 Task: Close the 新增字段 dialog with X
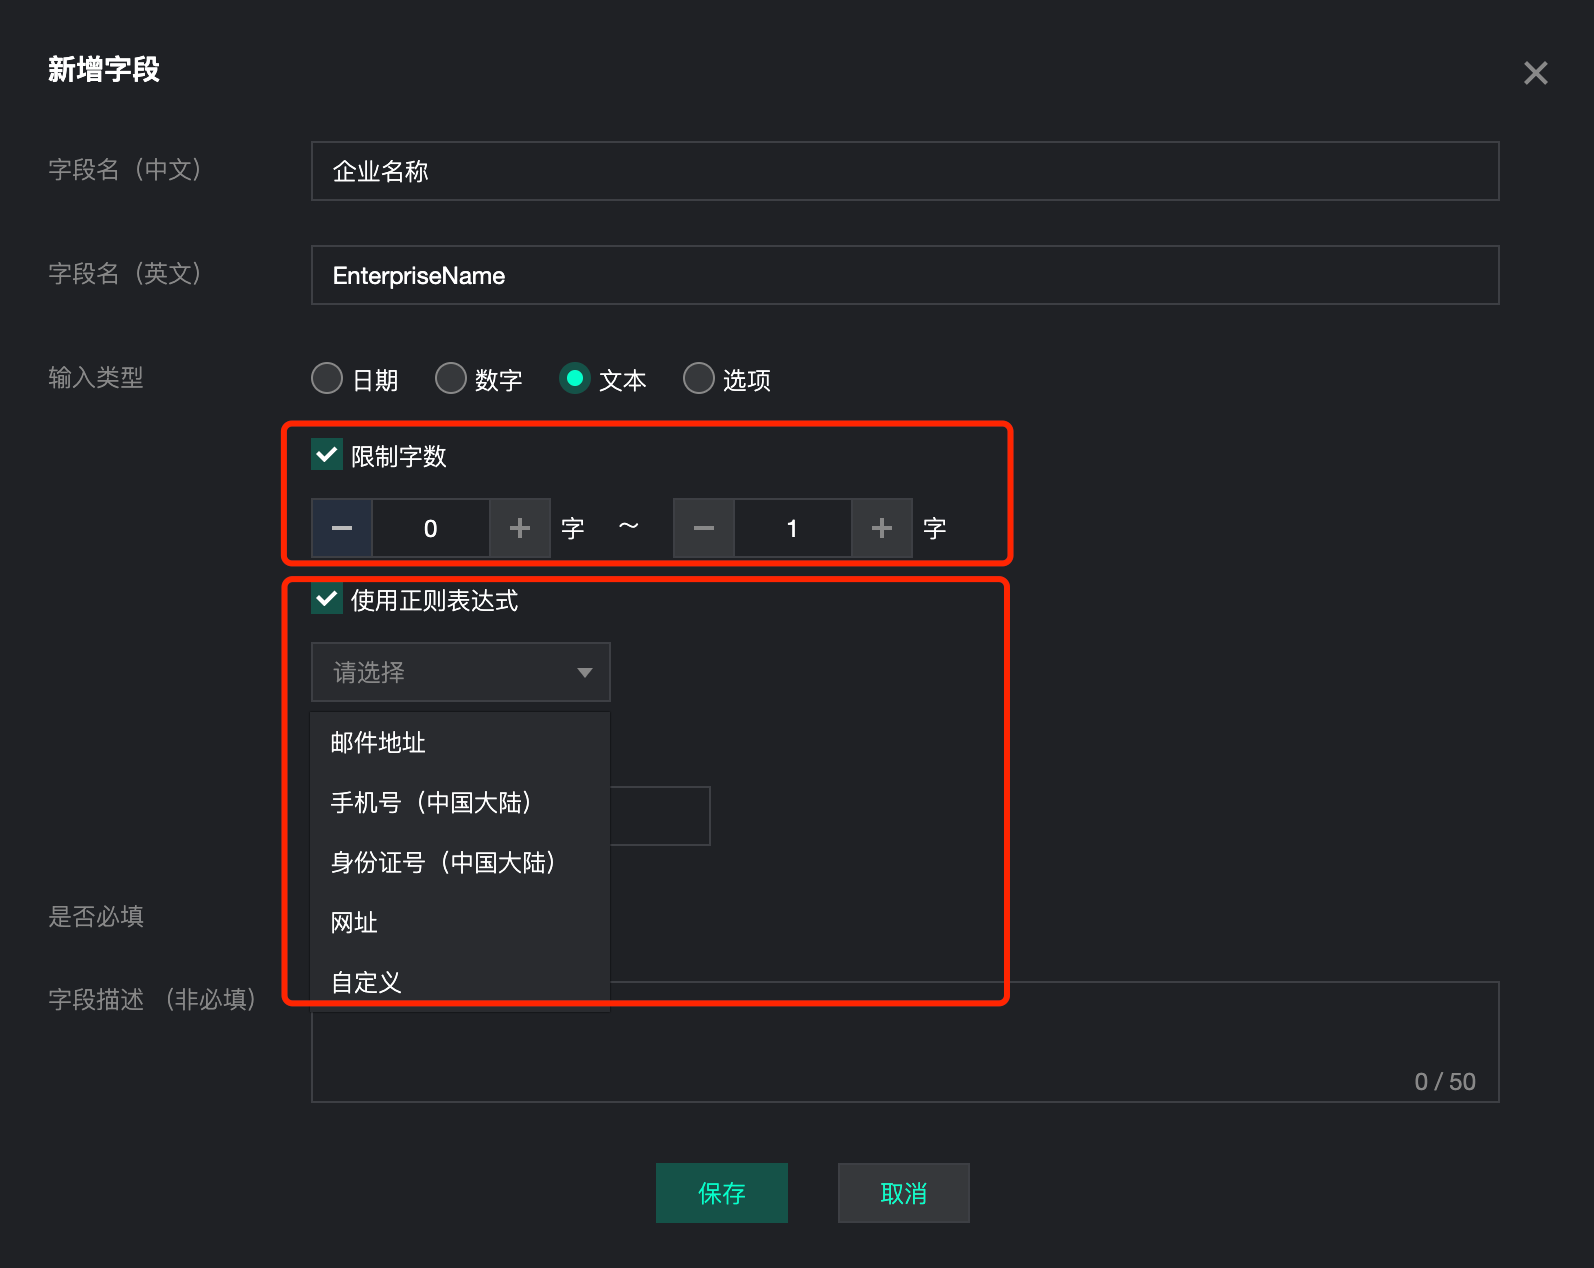1535,73
